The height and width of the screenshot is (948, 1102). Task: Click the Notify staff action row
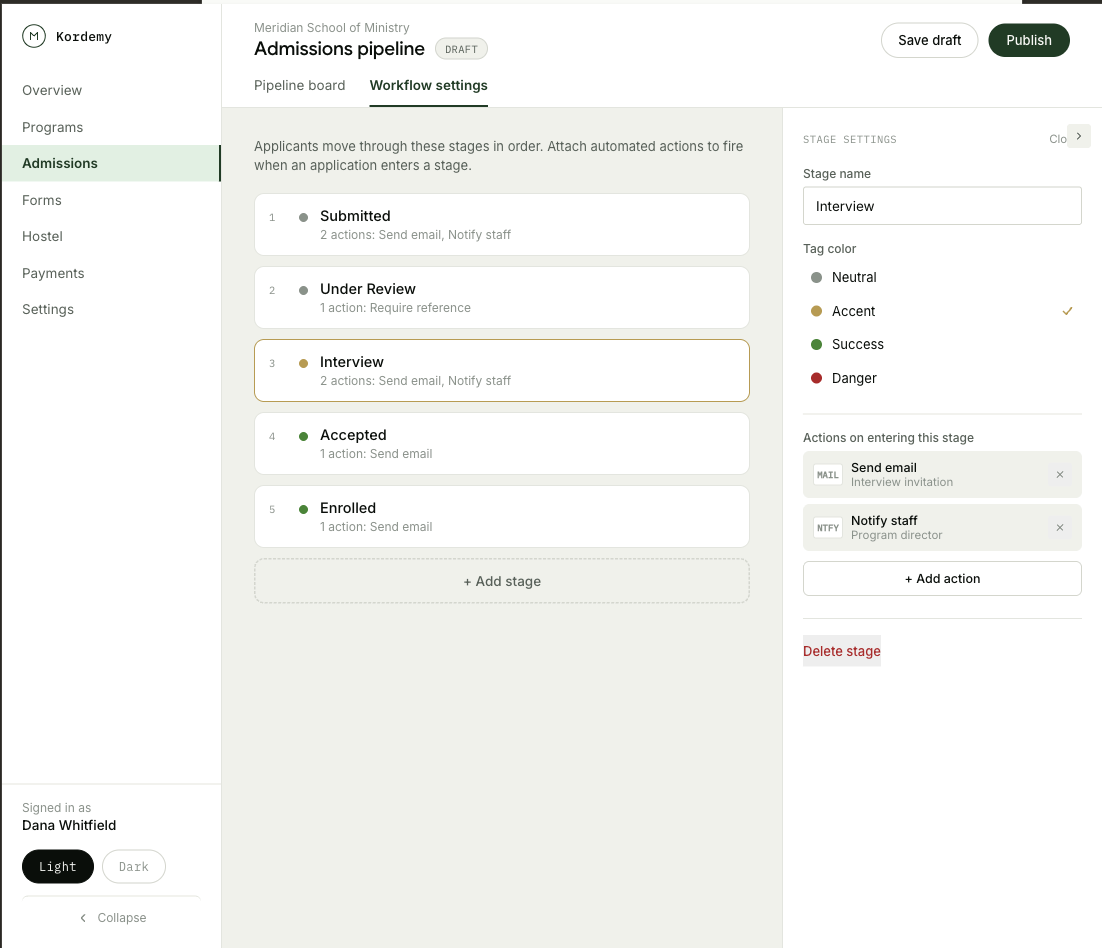942,528
